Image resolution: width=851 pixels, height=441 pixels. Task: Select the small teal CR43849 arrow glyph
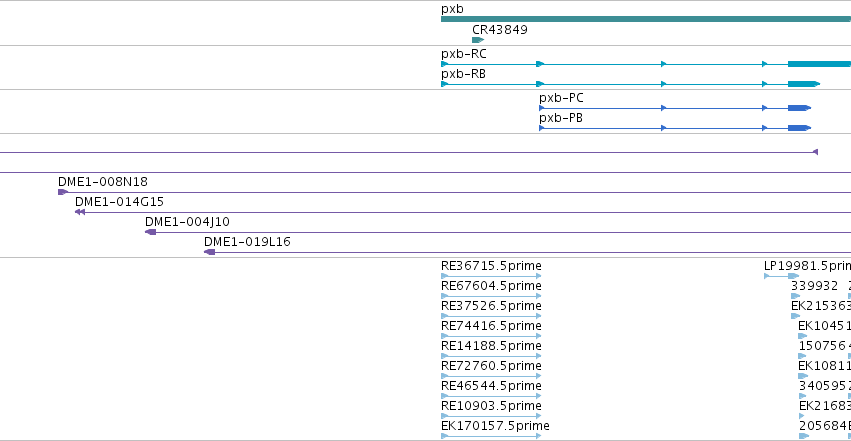click(478, 40)
